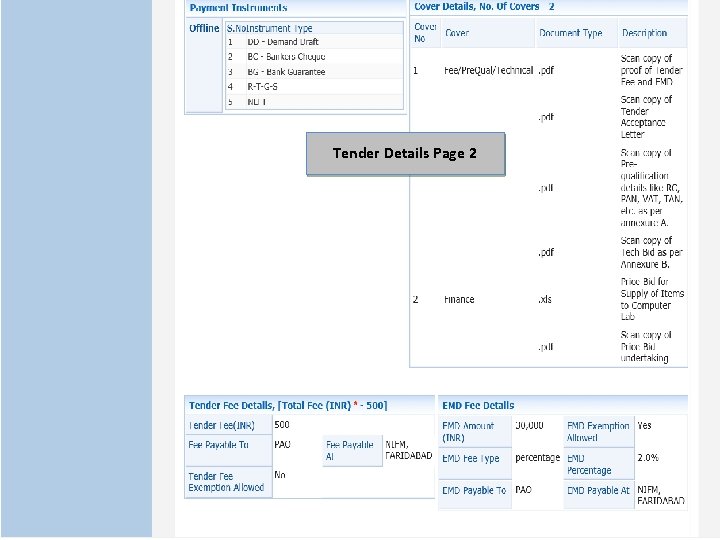
Task: Click the 500 tender fee value
Action: coord(282,425)
